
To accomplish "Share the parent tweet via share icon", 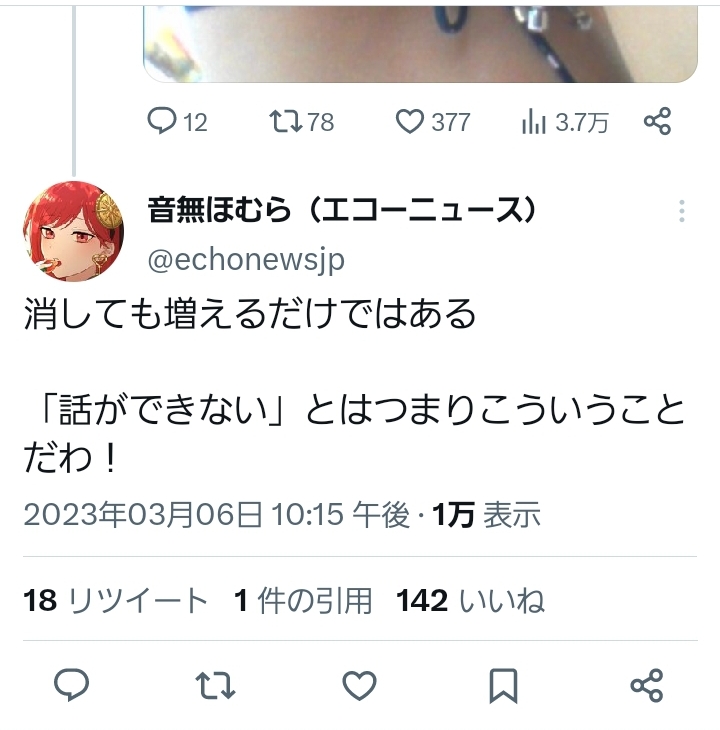I will click(x=658, y=122).
